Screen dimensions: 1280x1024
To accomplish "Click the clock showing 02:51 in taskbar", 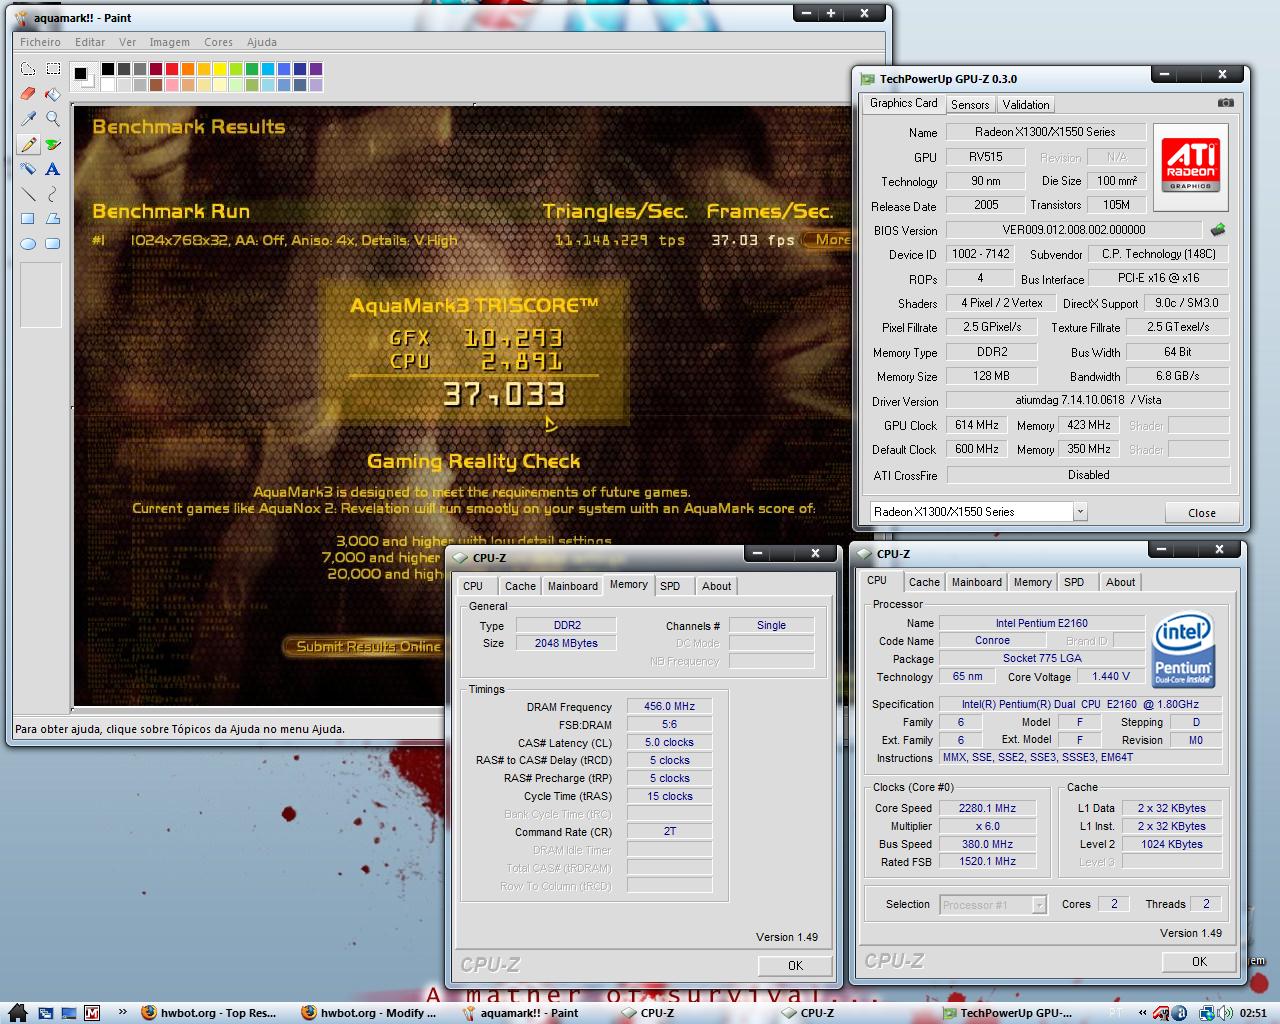I will pos(1252,1013).
